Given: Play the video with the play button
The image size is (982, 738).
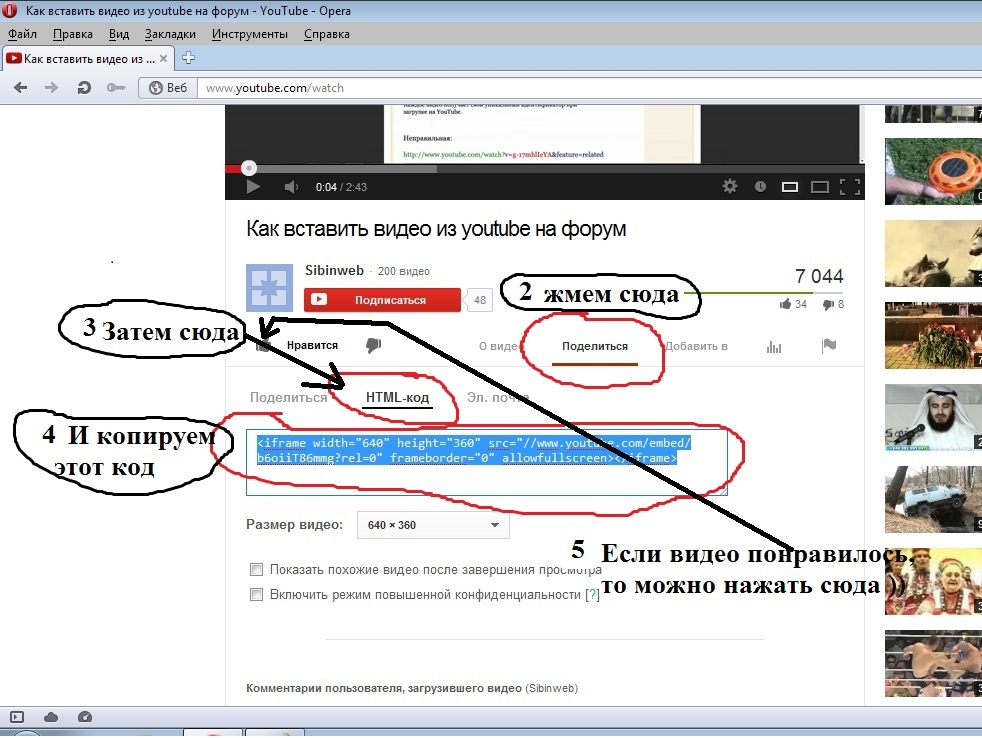Looking at the screenshot, I should click(x=253, y=187).
